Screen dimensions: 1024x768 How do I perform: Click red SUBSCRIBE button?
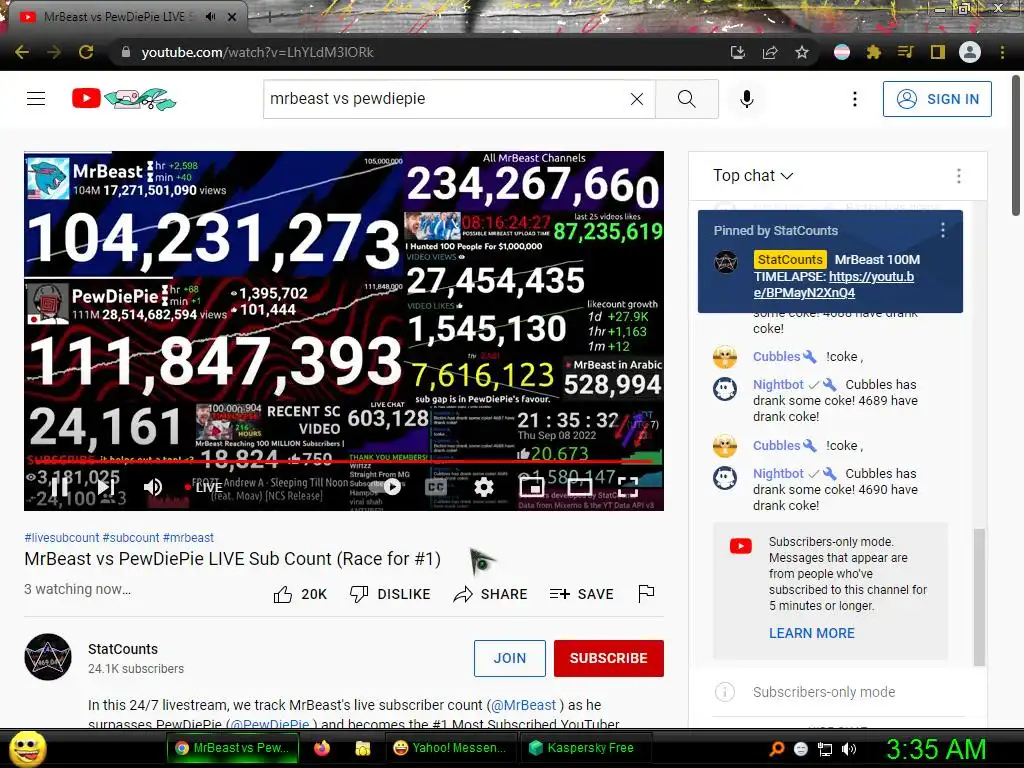click(x=609, y=658)
